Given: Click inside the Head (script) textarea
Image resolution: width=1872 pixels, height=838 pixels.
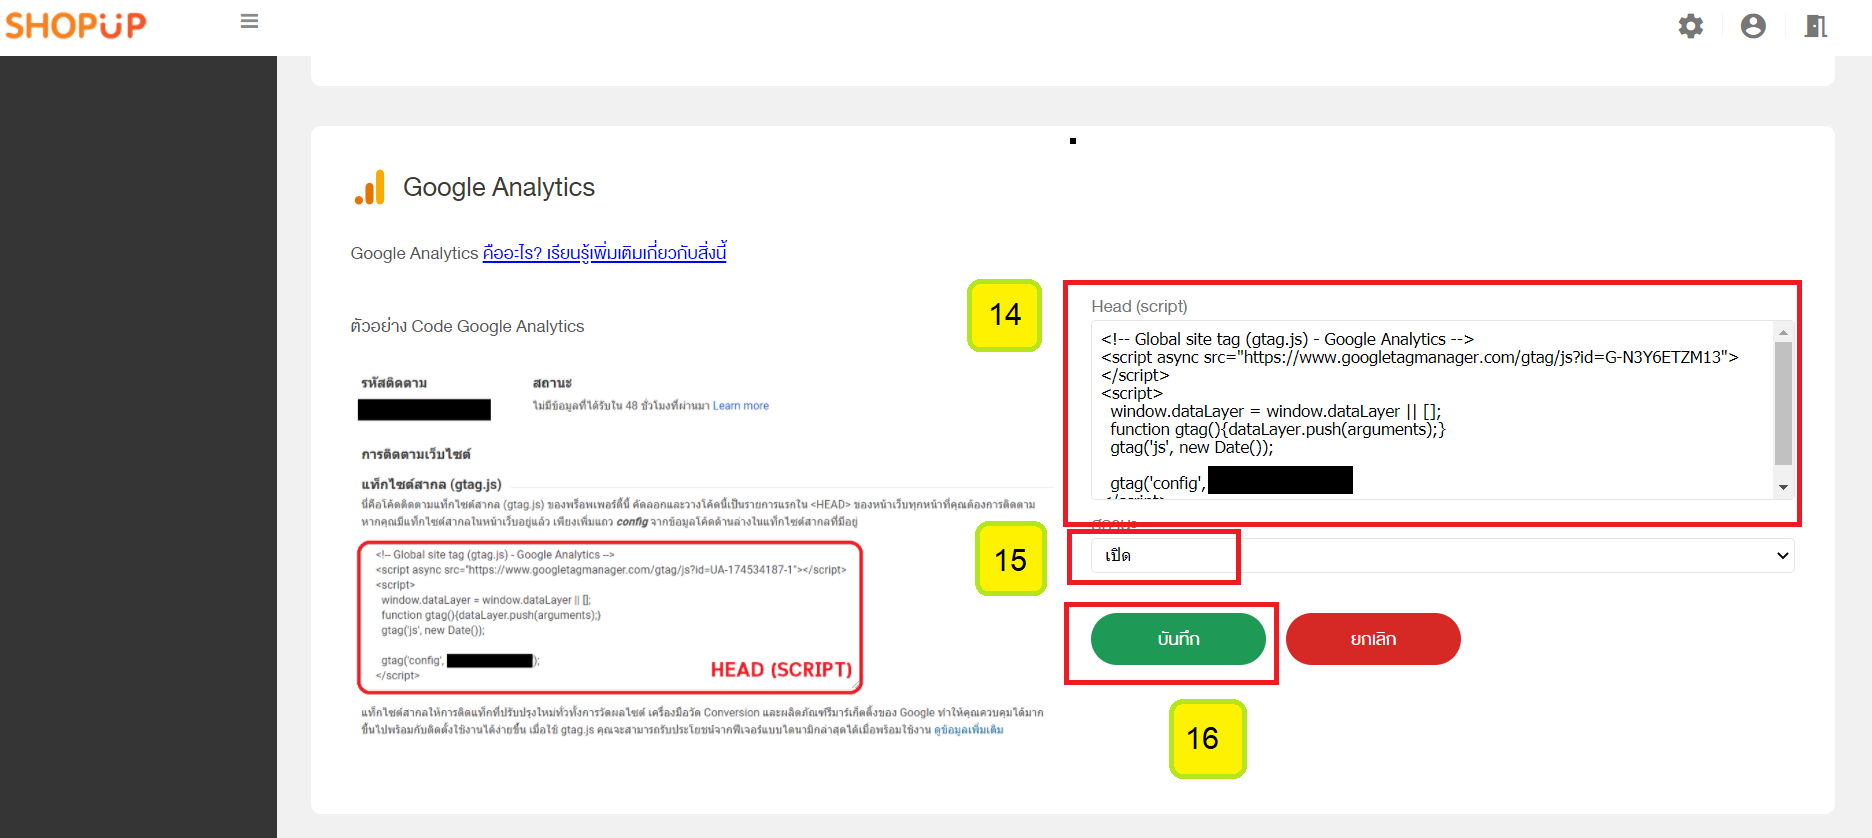Looking at the screenshot, I should pos(1432,410).
